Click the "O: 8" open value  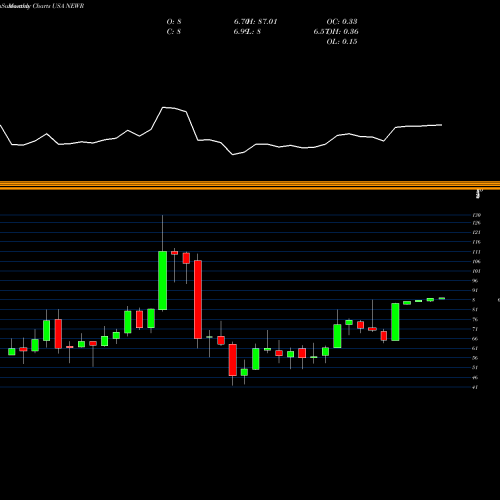coord(174,21)
